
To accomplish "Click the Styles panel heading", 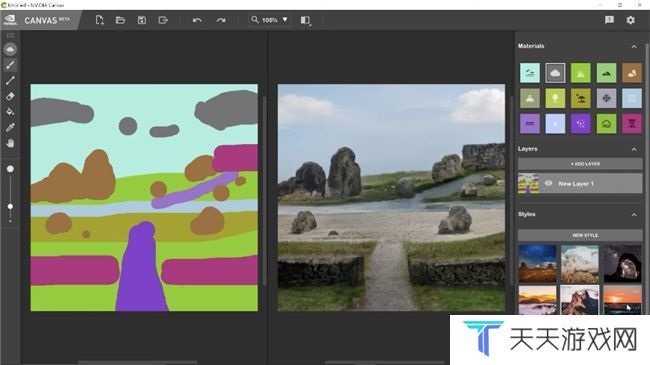I will click(x=526, y=214).
